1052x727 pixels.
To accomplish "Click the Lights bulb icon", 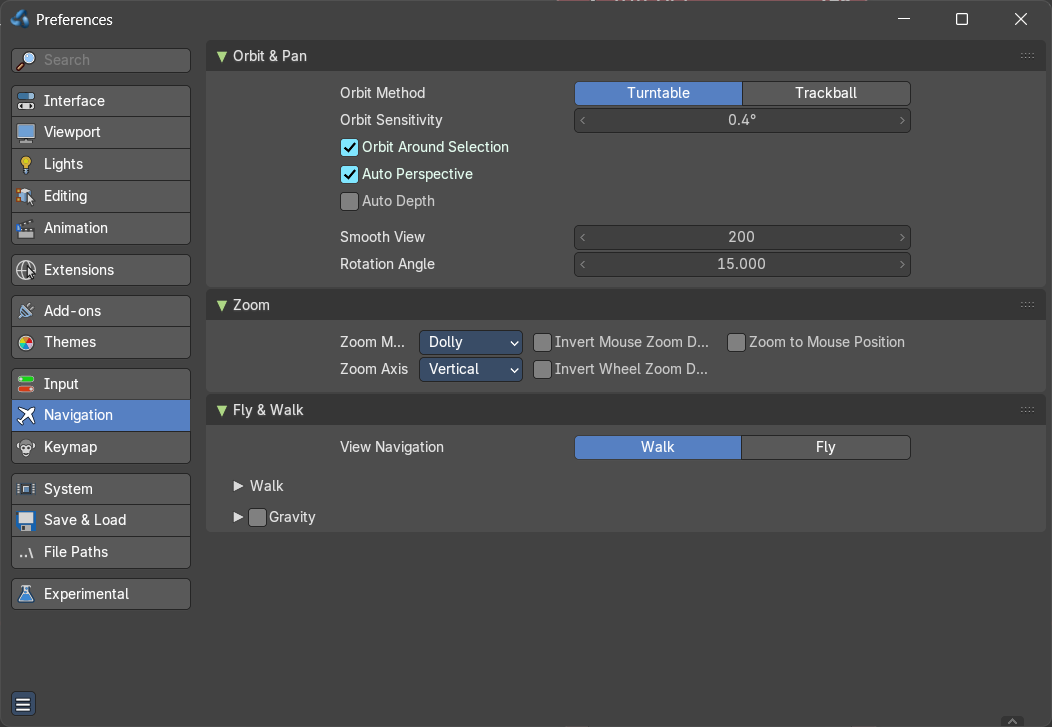I will click(x=26, y=164).
